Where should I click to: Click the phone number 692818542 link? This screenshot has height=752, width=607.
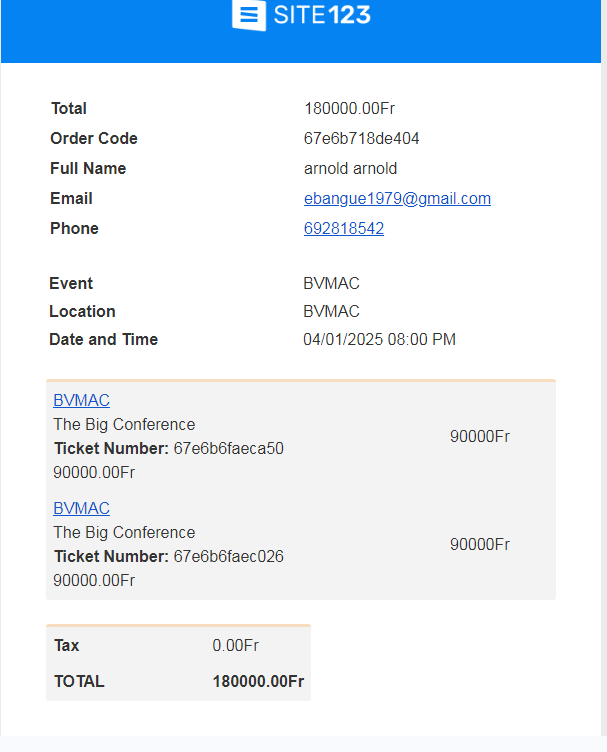[x=344, y=228]
